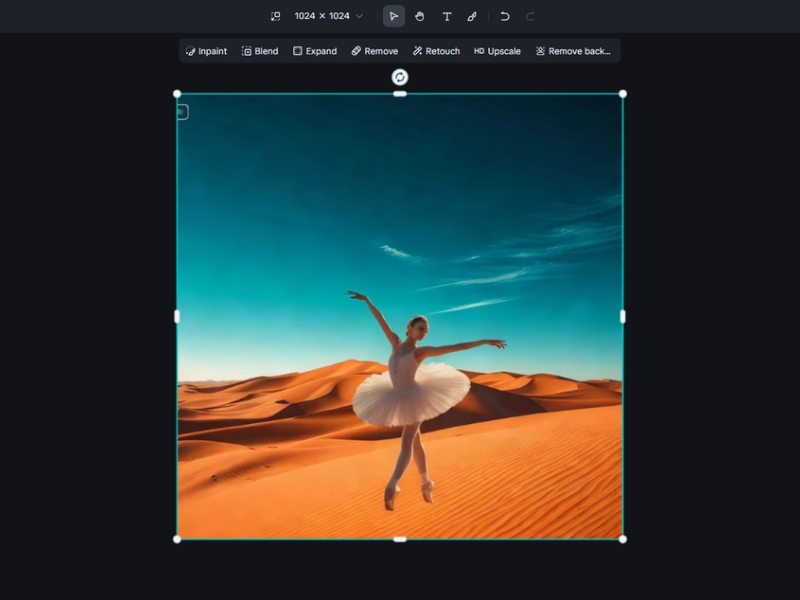Select the hand pan tool
The width and height of the screenshot is (800, 600).
(x=420, y=16)
